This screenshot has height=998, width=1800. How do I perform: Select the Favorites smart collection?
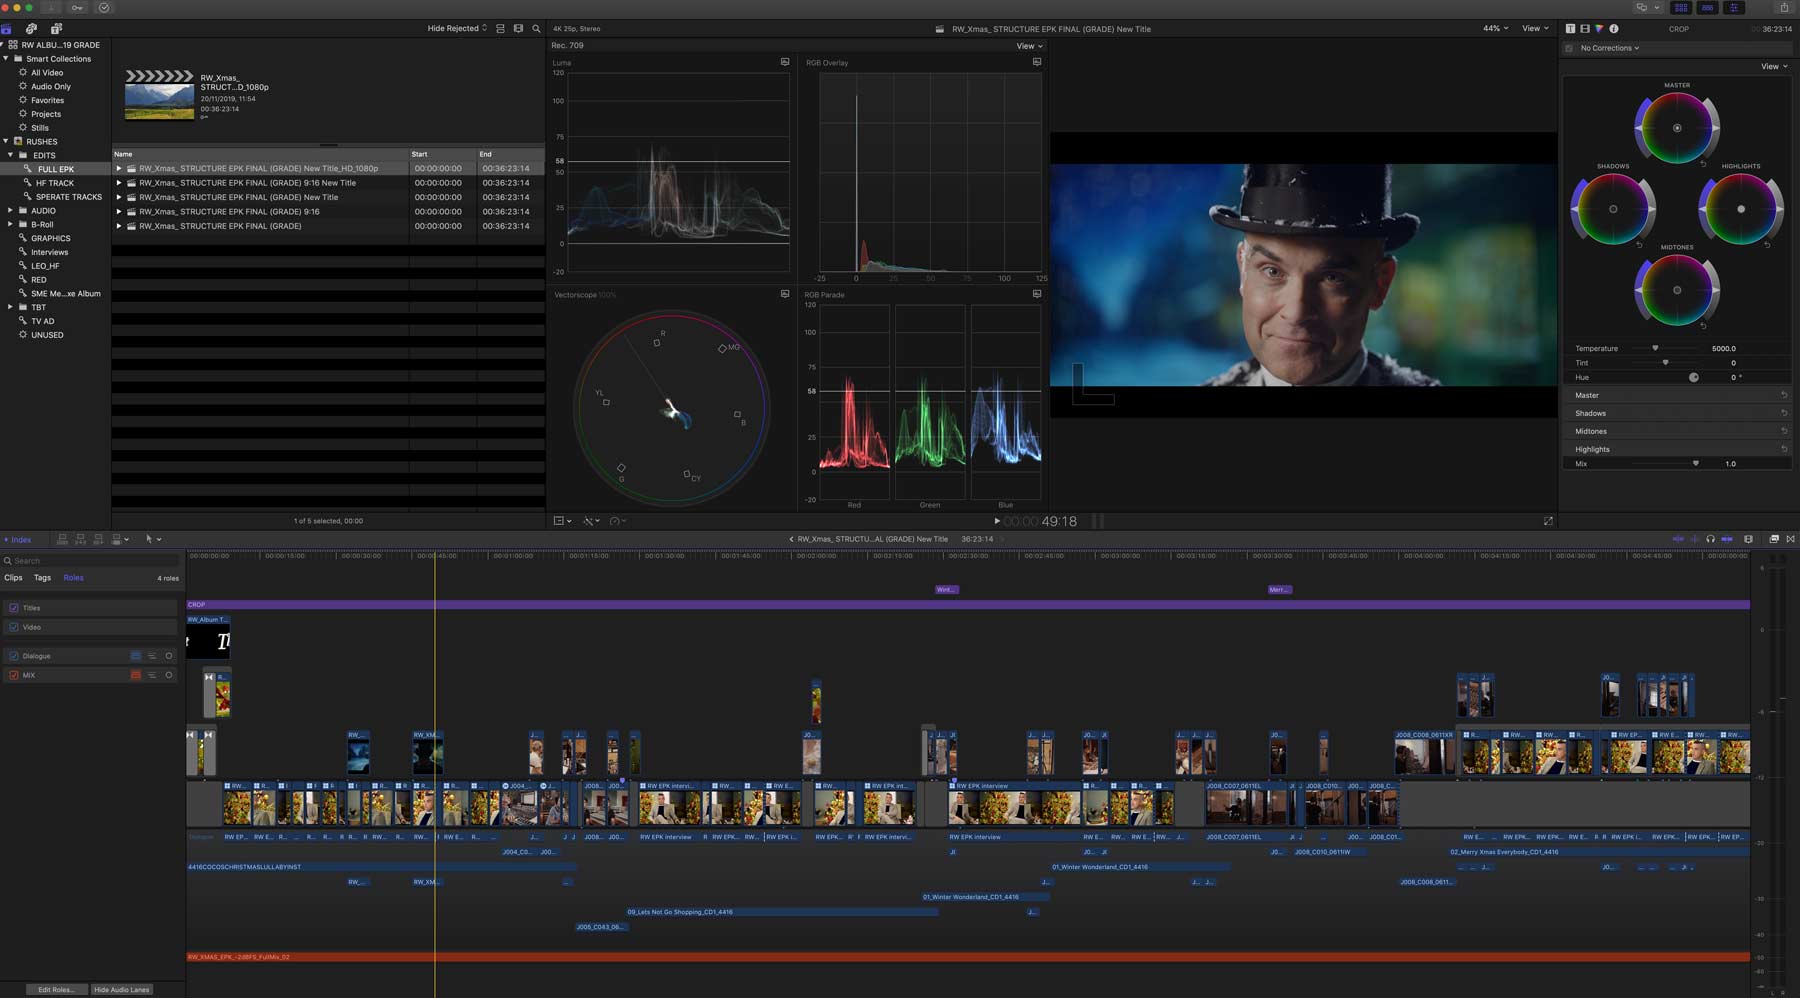(x=47, y=100)
